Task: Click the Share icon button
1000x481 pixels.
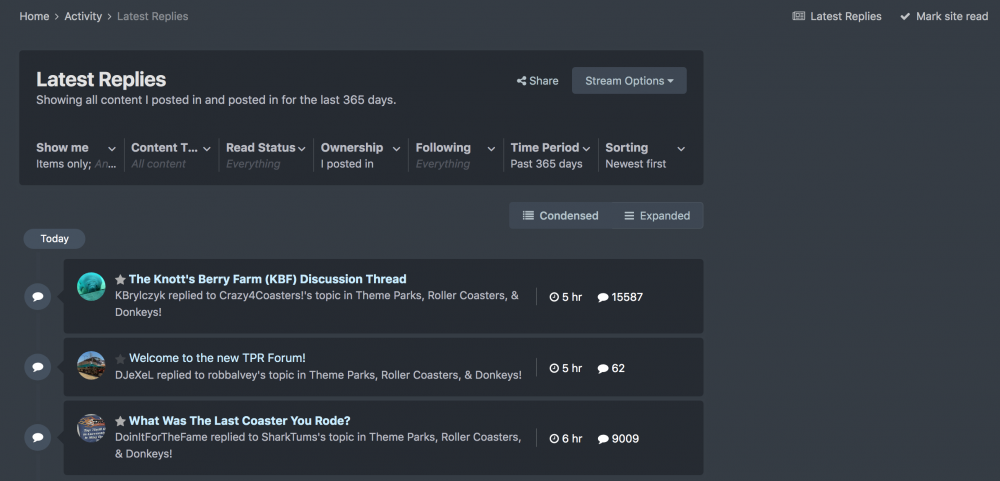Action: click(522, 81)
